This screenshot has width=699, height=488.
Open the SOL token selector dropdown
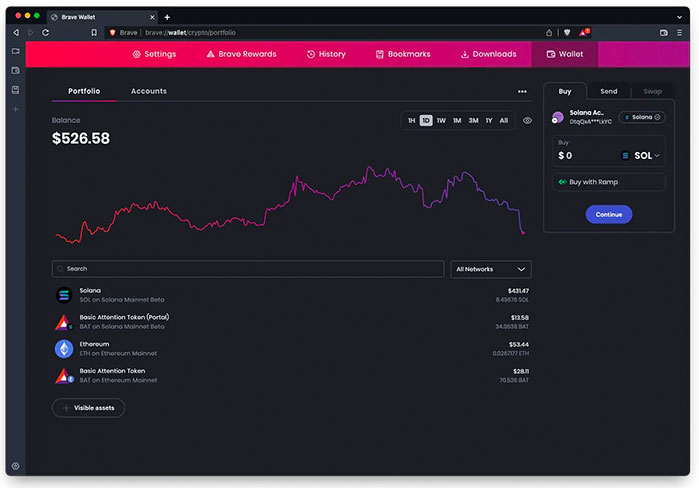click(x=640, y=156)
